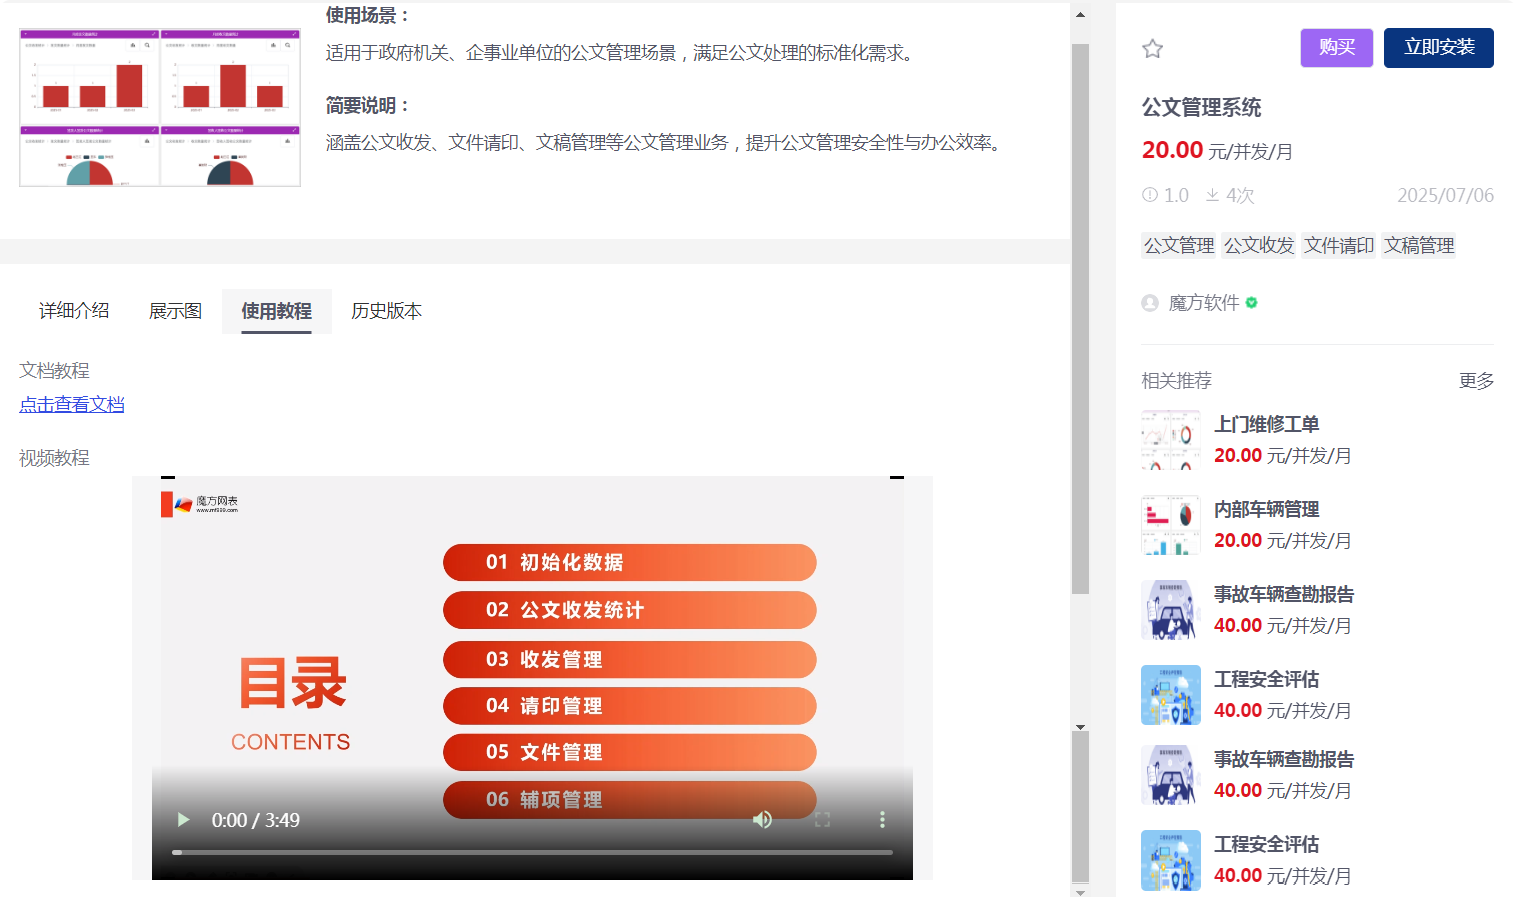
Task: Click the video time 0:00 / 3:49
Action: pos(255,820)
